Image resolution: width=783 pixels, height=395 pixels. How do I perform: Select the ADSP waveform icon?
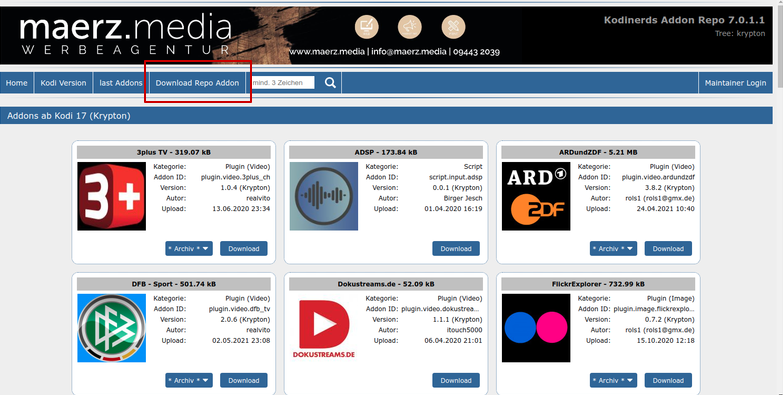click(x=324, y=196)
